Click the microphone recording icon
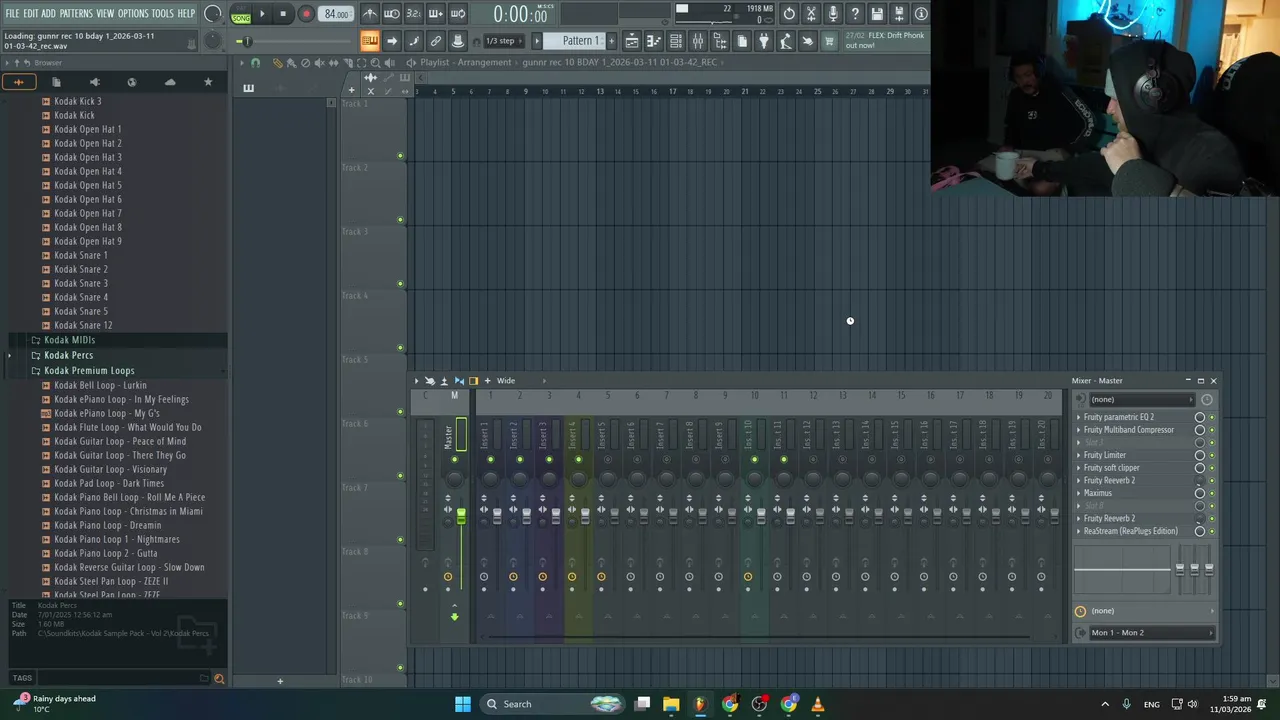 pyautogui.click(x=833, y=14)
